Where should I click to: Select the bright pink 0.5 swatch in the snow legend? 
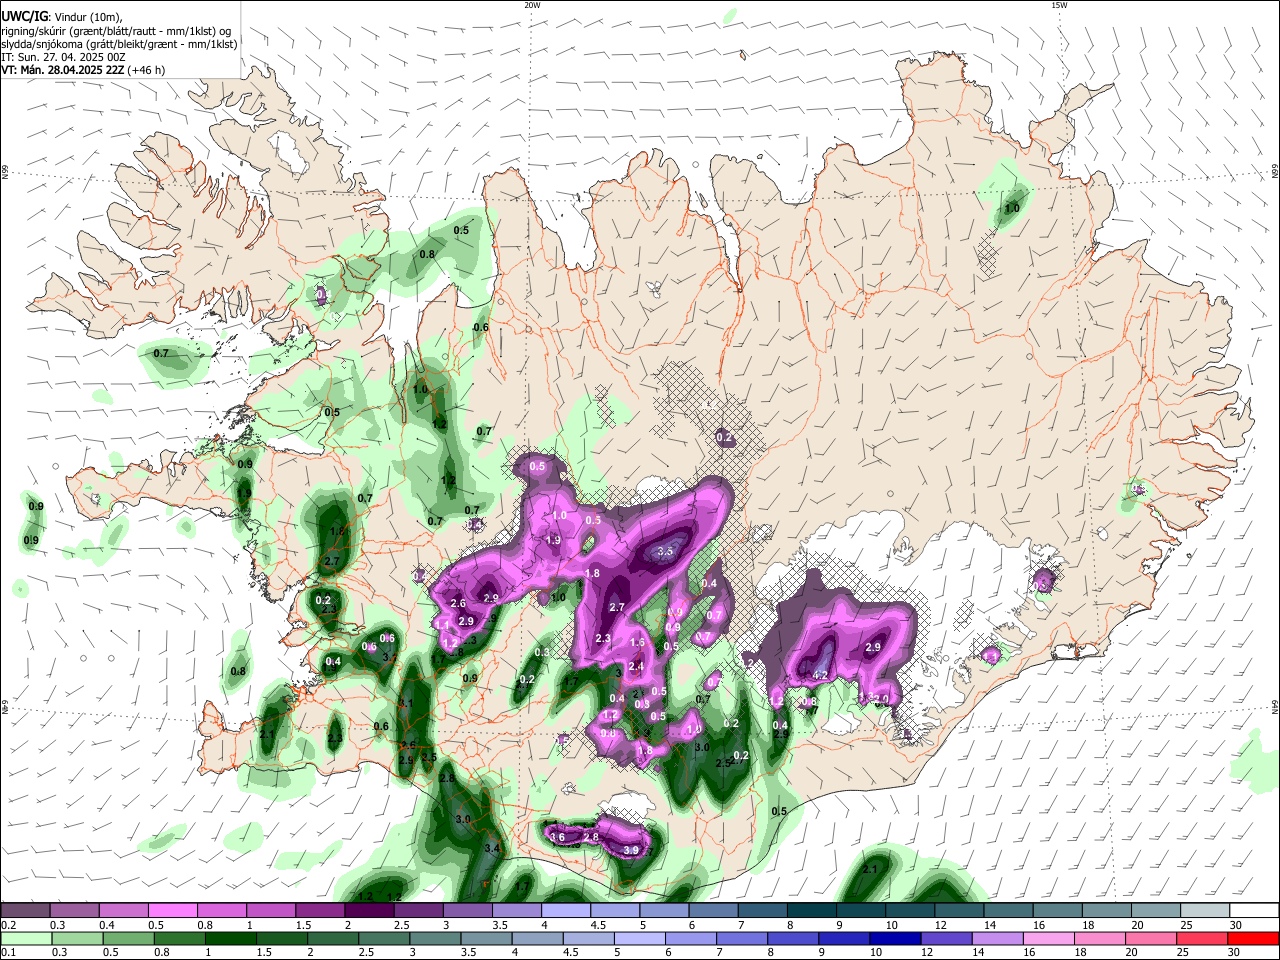coord(172,911)
